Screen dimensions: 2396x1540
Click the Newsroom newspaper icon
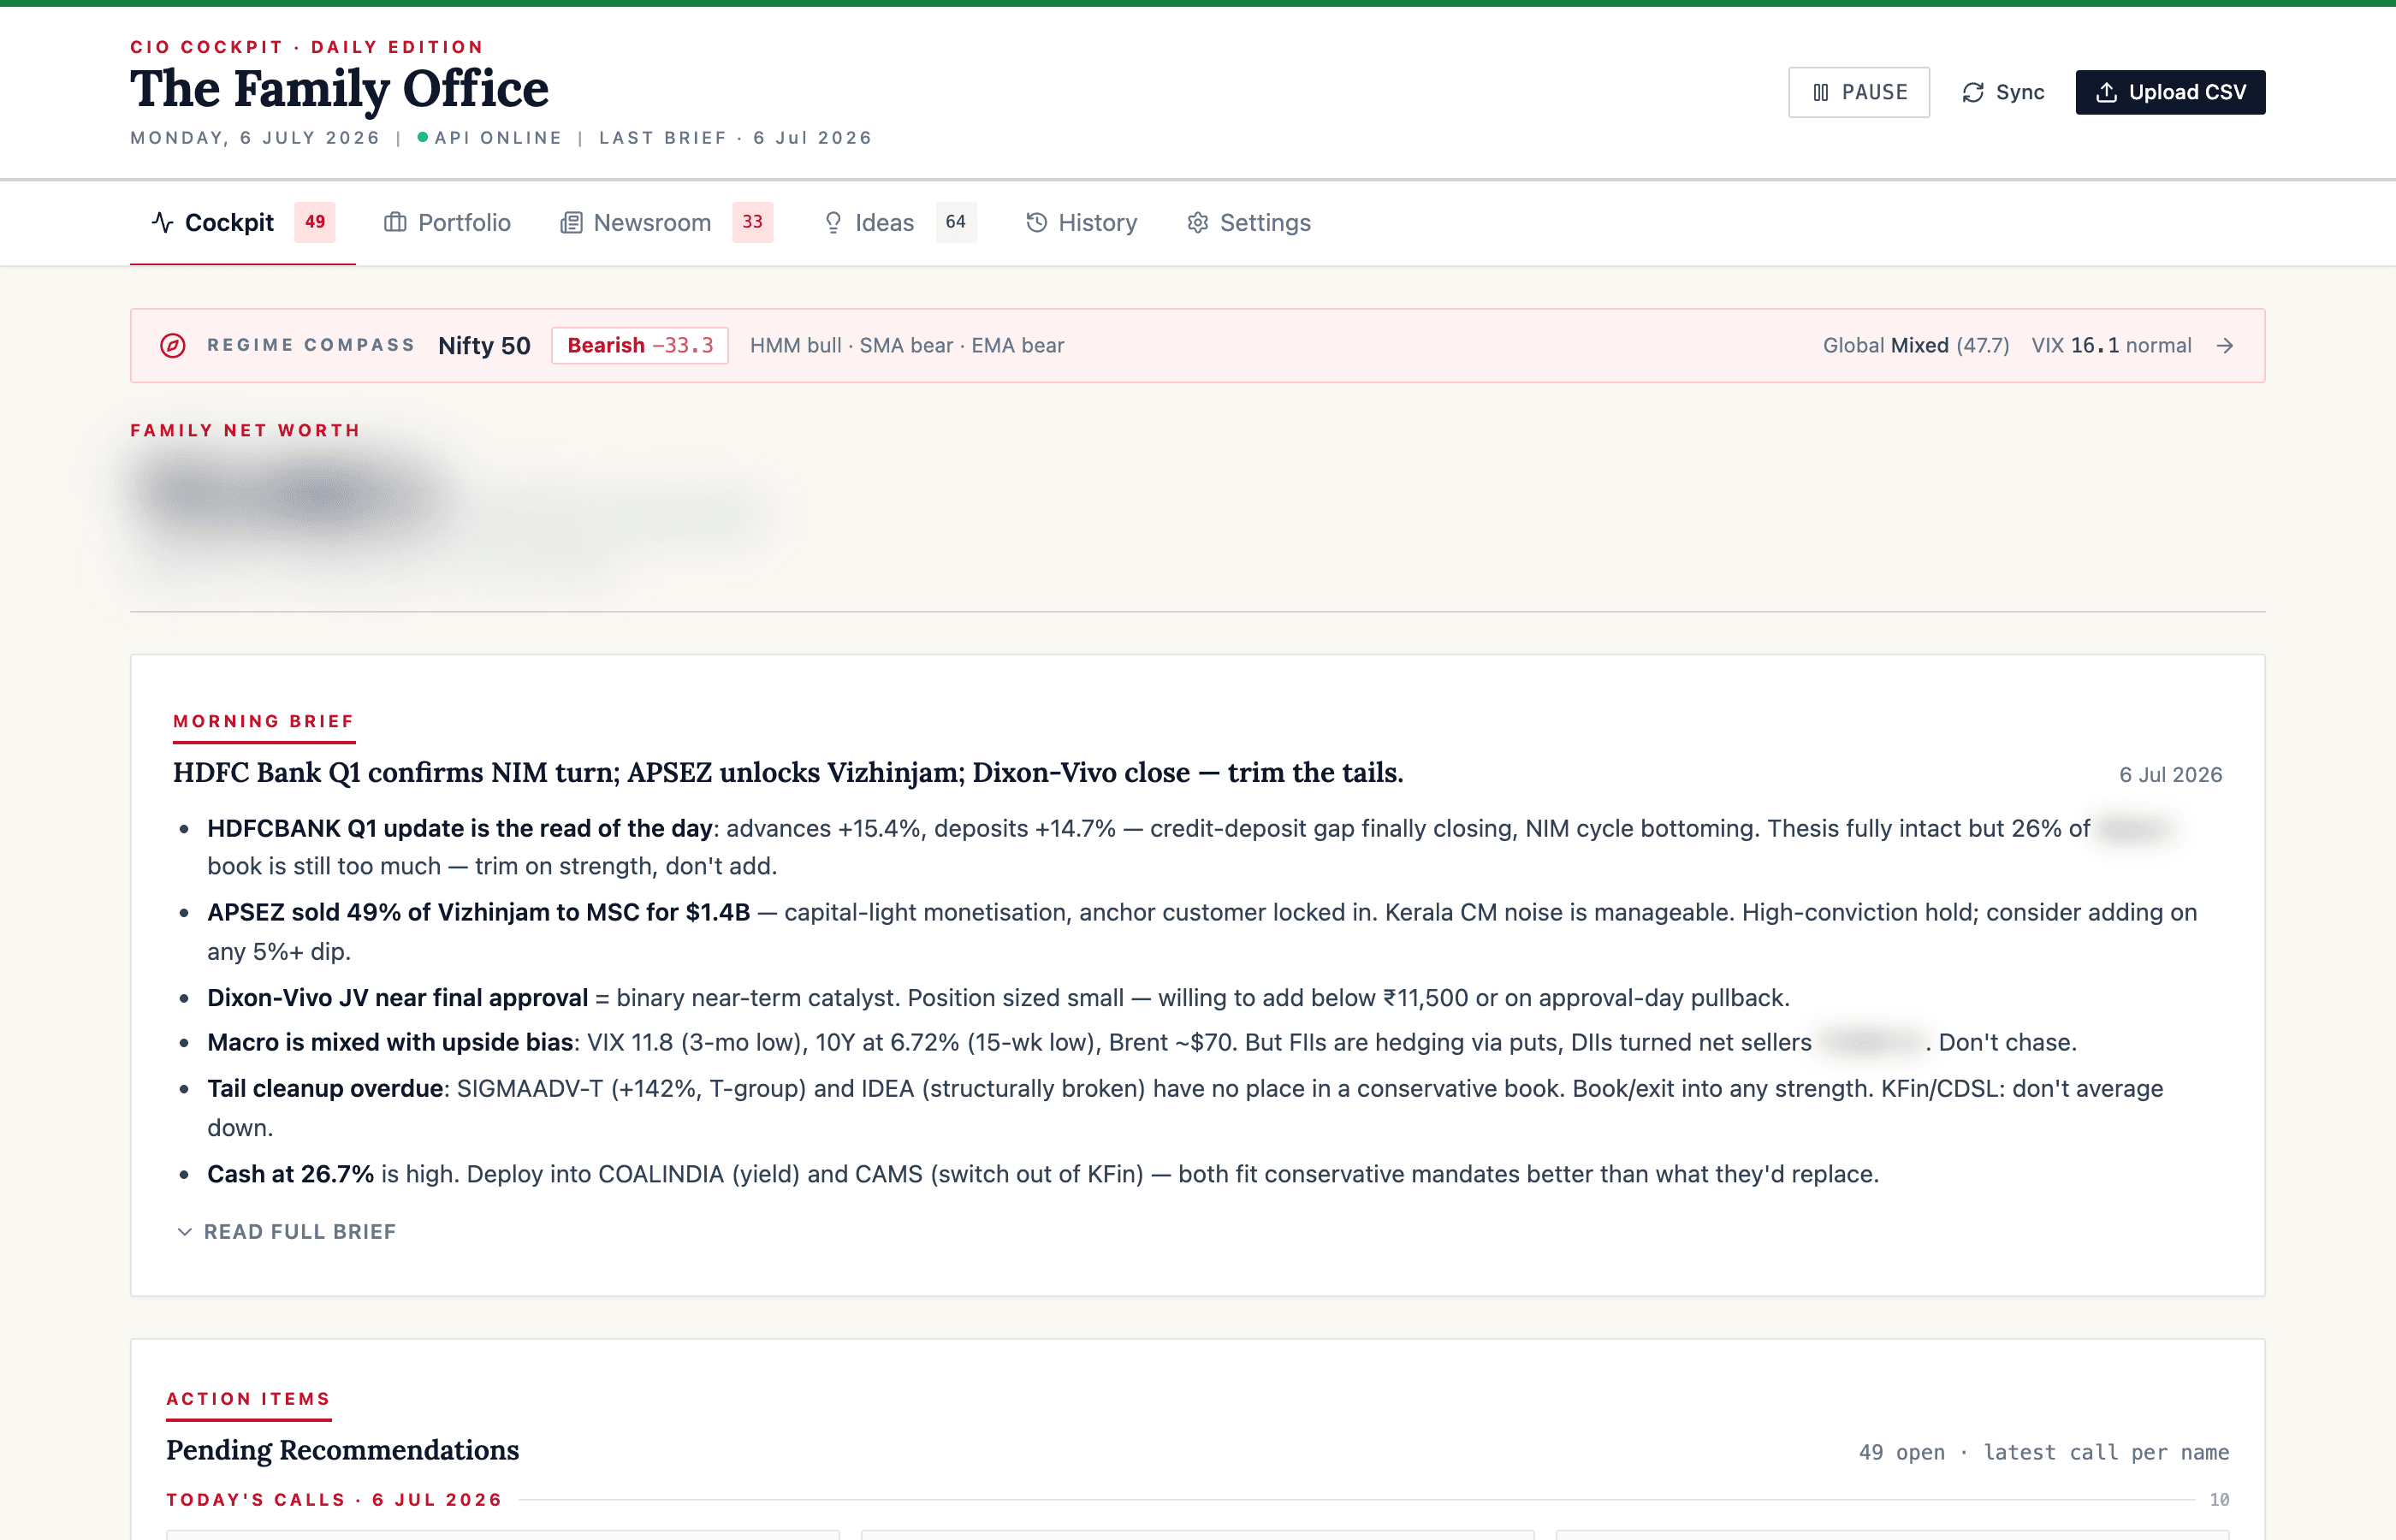click(x=571, y=222)
